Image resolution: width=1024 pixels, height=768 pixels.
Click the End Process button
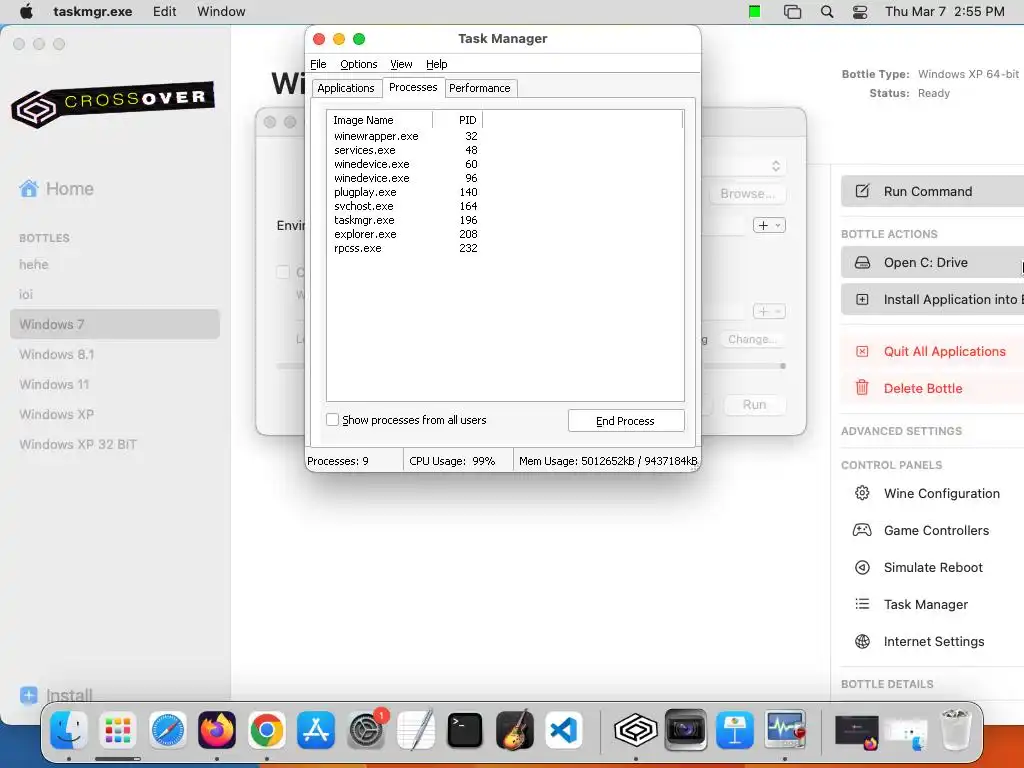point(626,421)
